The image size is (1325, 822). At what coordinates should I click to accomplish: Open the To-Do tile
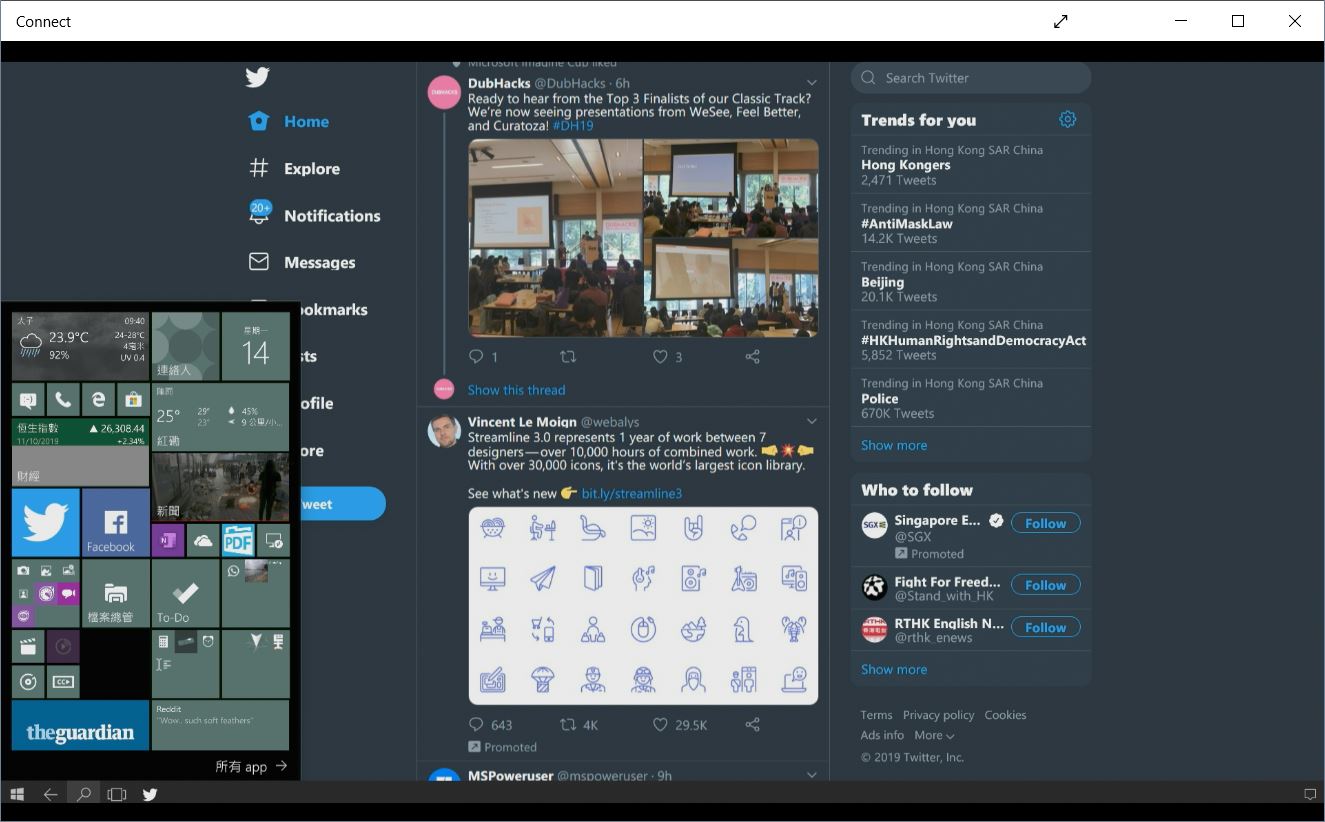click(x=185, y=593)
